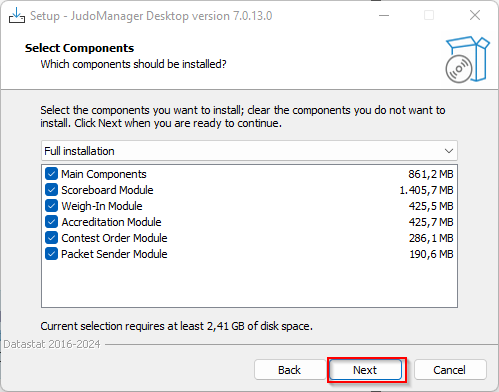Click the 1.405,7 MB size value
The image size is (499, 392).
point(426,190)
